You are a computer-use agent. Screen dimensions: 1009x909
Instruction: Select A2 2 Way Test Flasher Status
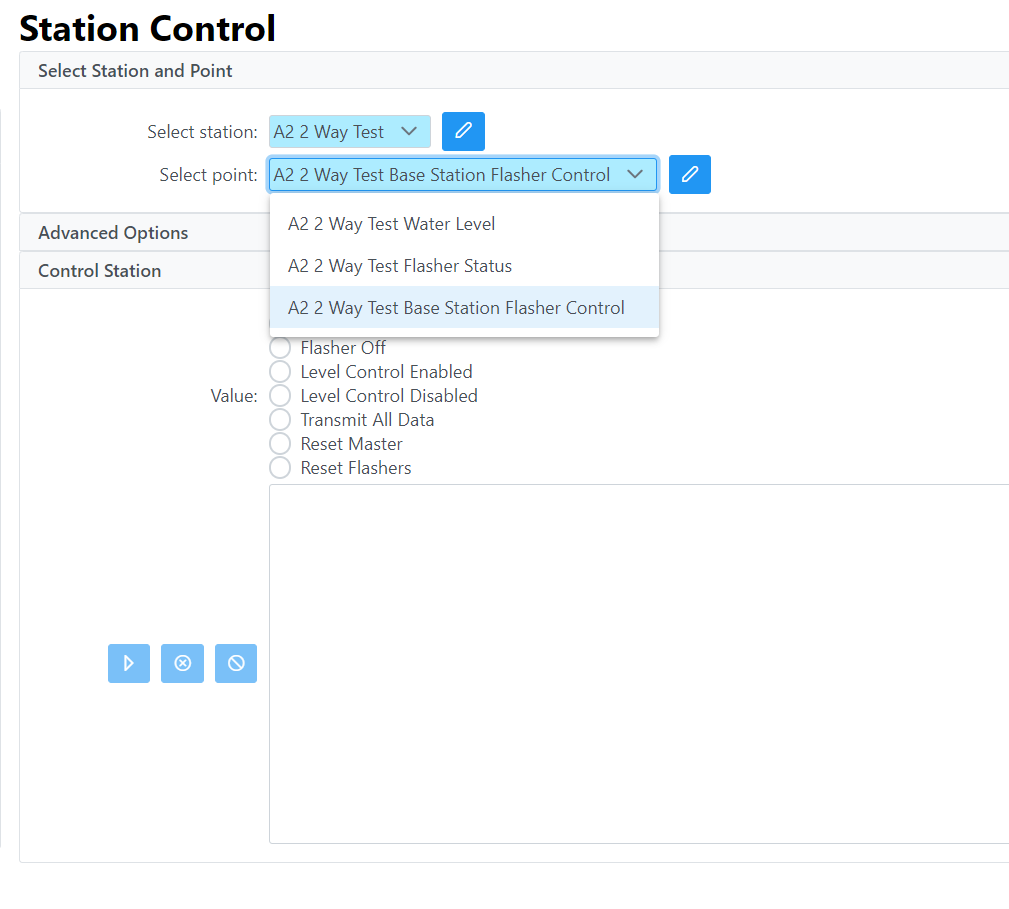[x=400, y=266]
